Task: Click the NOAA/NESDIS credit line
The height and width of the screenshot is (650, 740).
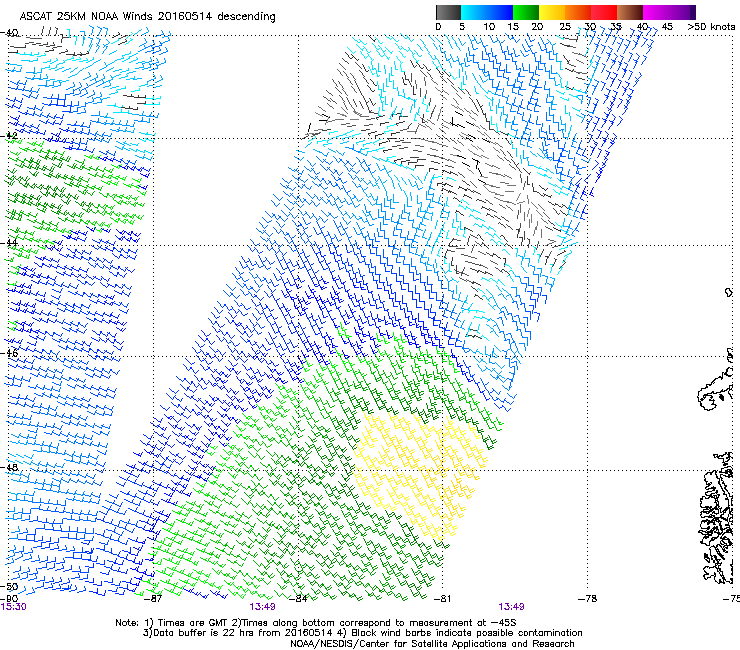Action: 432,644
